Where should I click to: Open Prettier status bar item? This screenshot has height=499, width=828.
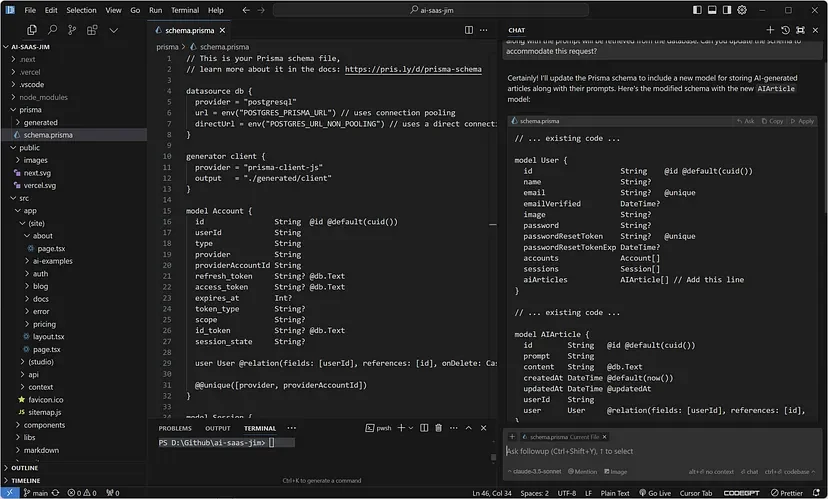pos(786,493)
